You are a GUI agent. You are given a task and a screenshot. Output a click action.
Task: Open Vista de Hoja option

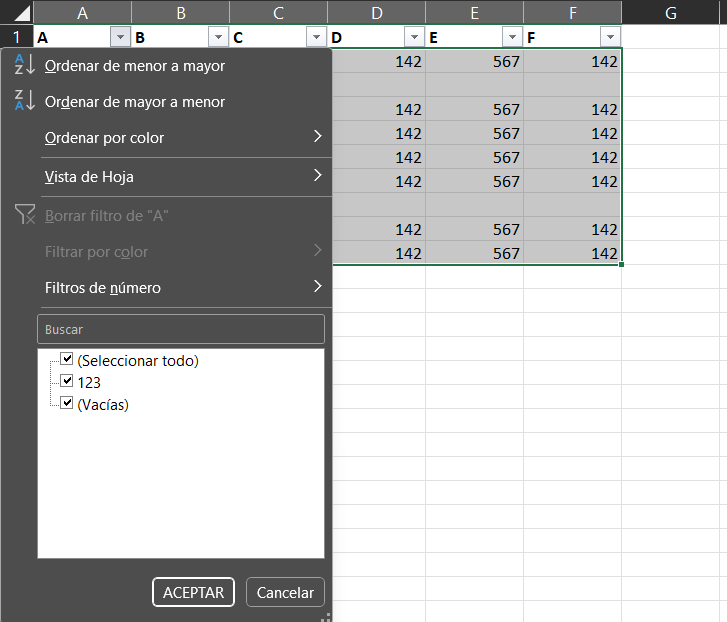[89, 177]
